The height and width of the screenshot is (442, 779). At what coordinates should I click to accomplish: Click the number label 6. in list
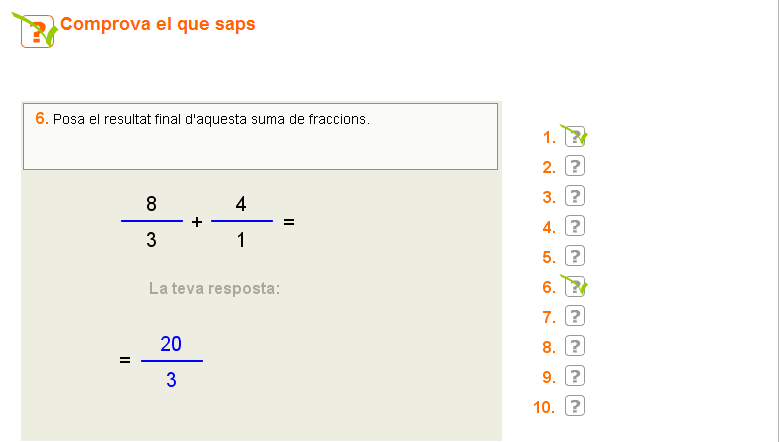pos(549,288)
